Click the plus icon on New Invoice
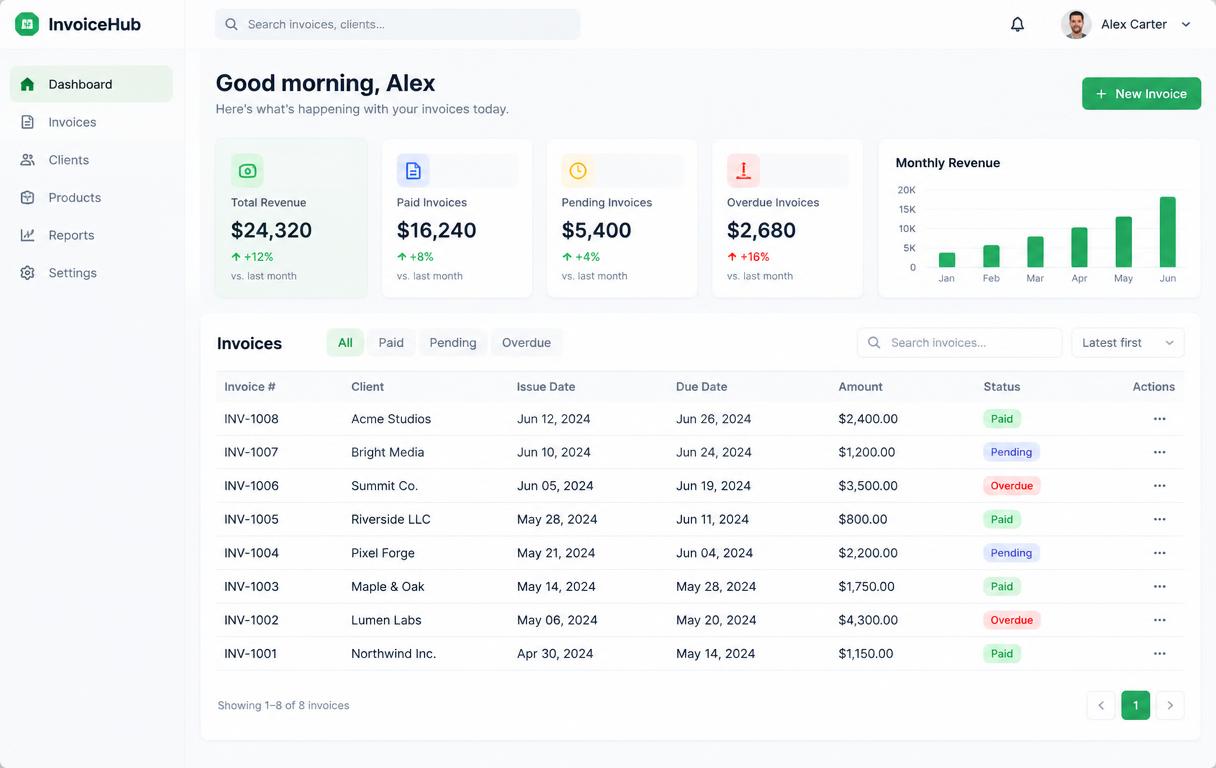 coord(1101,94)
